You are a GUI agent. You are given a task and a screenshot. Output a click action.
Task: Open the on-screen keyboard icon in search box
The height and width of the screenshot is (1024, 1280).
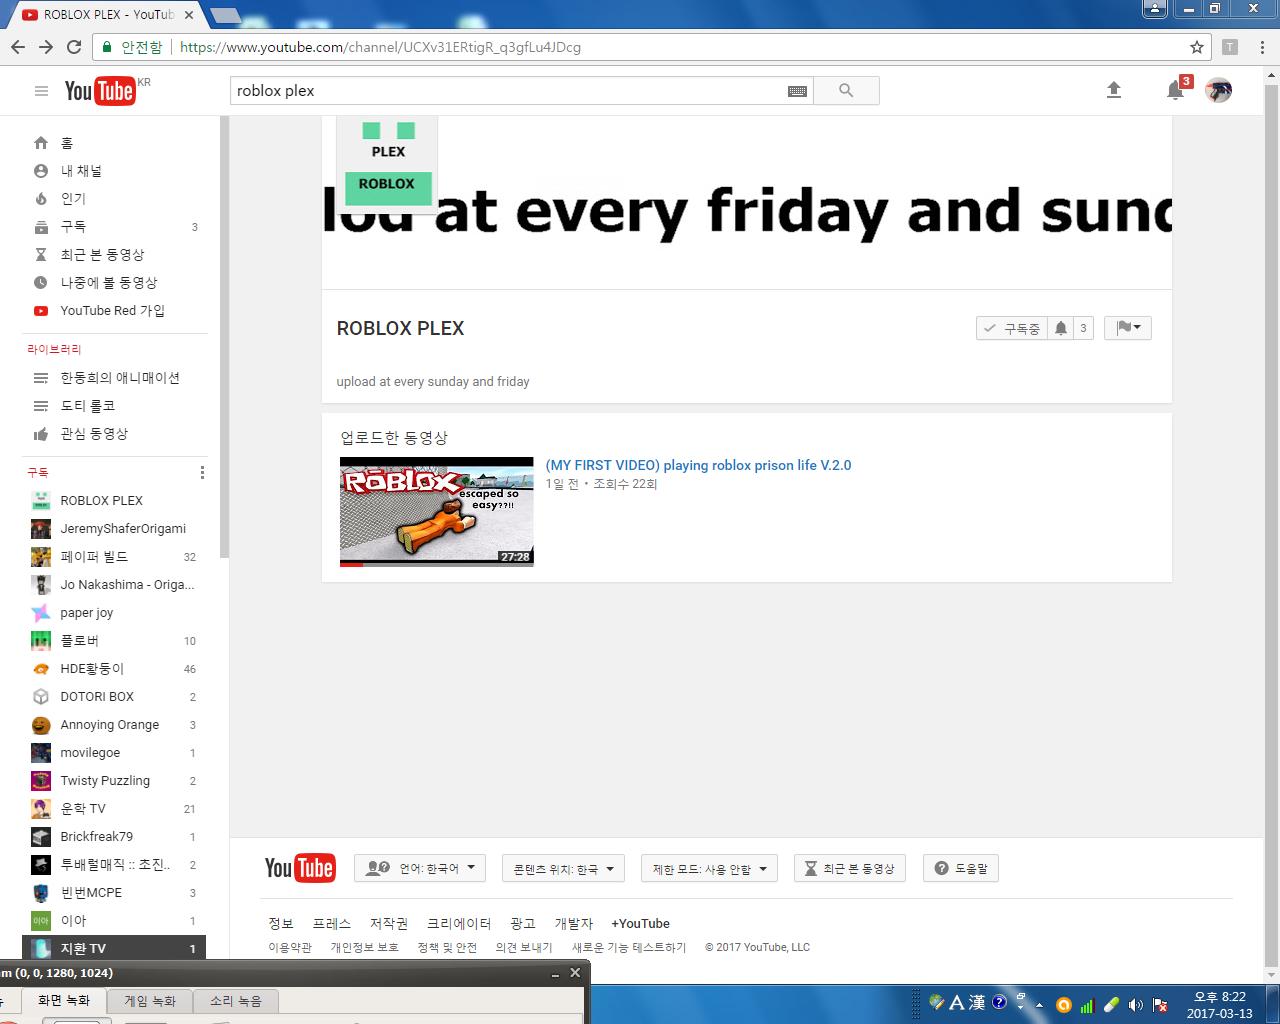pyautogui.click(x=797, y=91)
